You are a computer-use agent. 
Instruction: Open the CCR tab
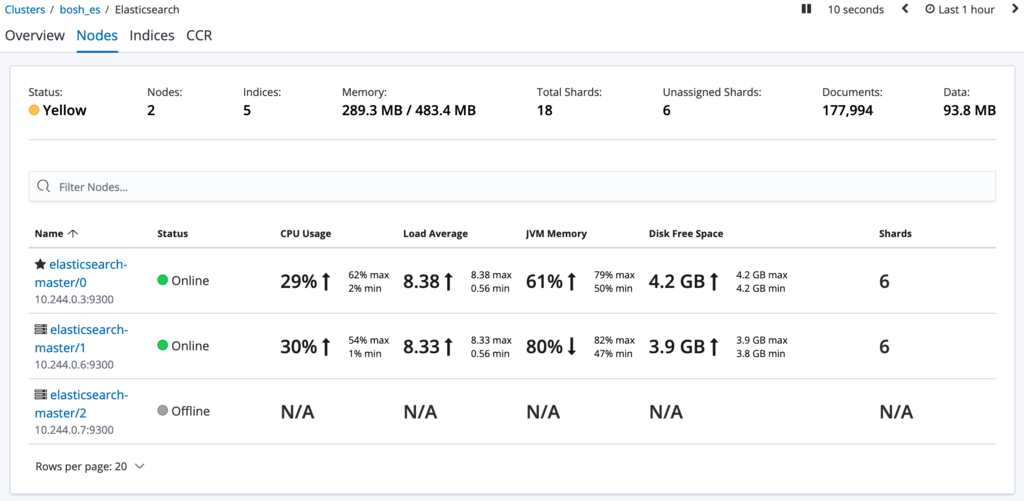click(x=199, y=35)
